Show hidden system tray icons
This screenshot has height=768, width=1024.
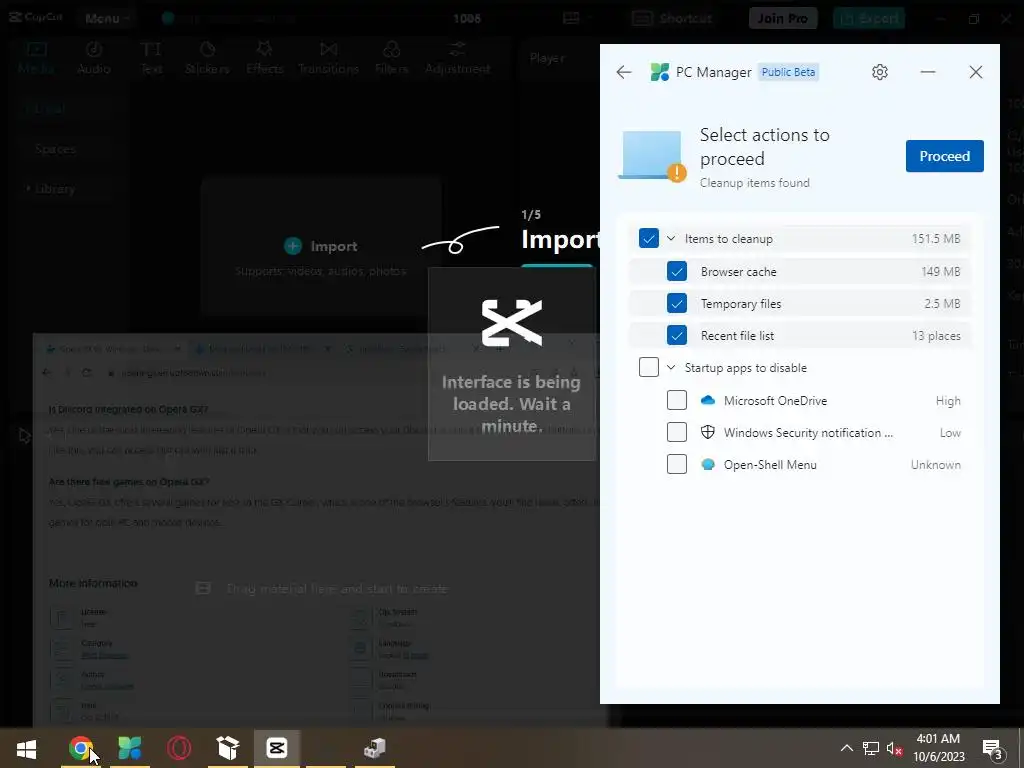(846, 748)
